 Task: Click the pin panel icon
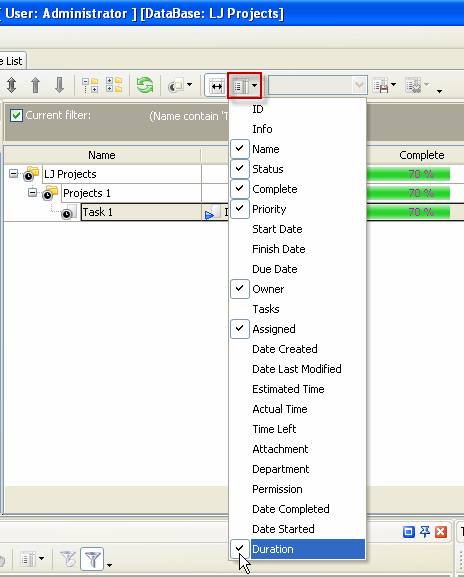425,532
